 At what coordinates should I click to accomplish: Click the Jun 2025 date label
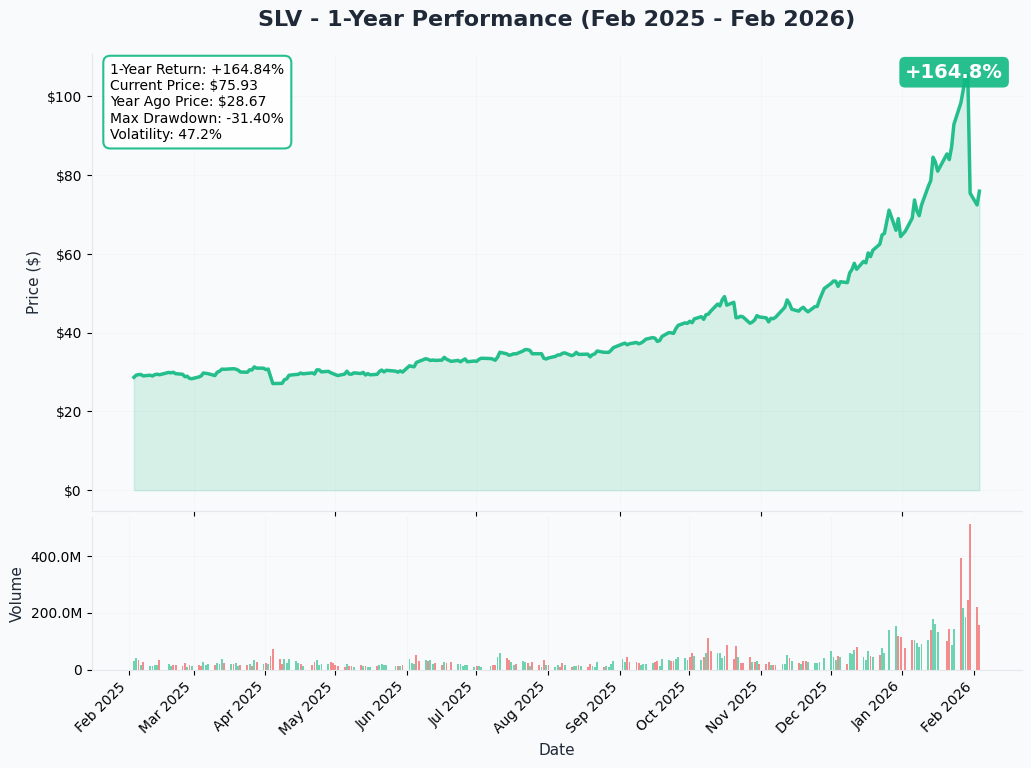(379, 707)
